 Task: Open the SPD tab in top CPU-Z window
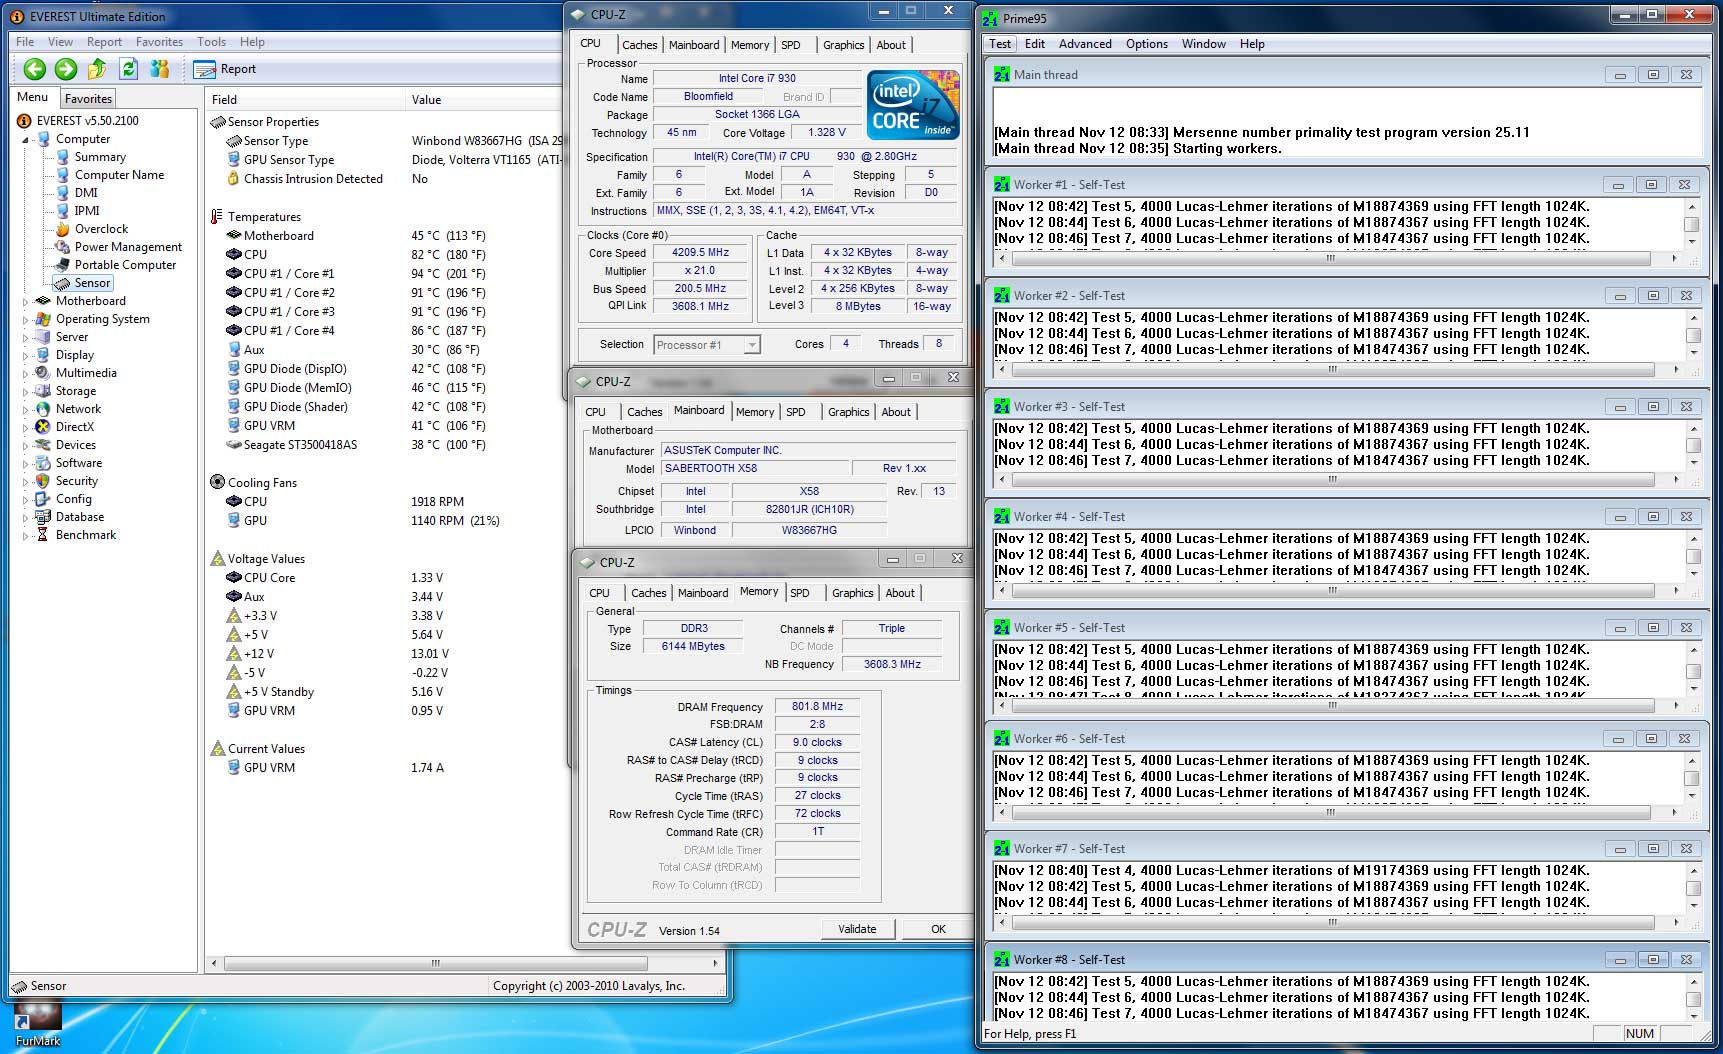(x=790, y=45)
